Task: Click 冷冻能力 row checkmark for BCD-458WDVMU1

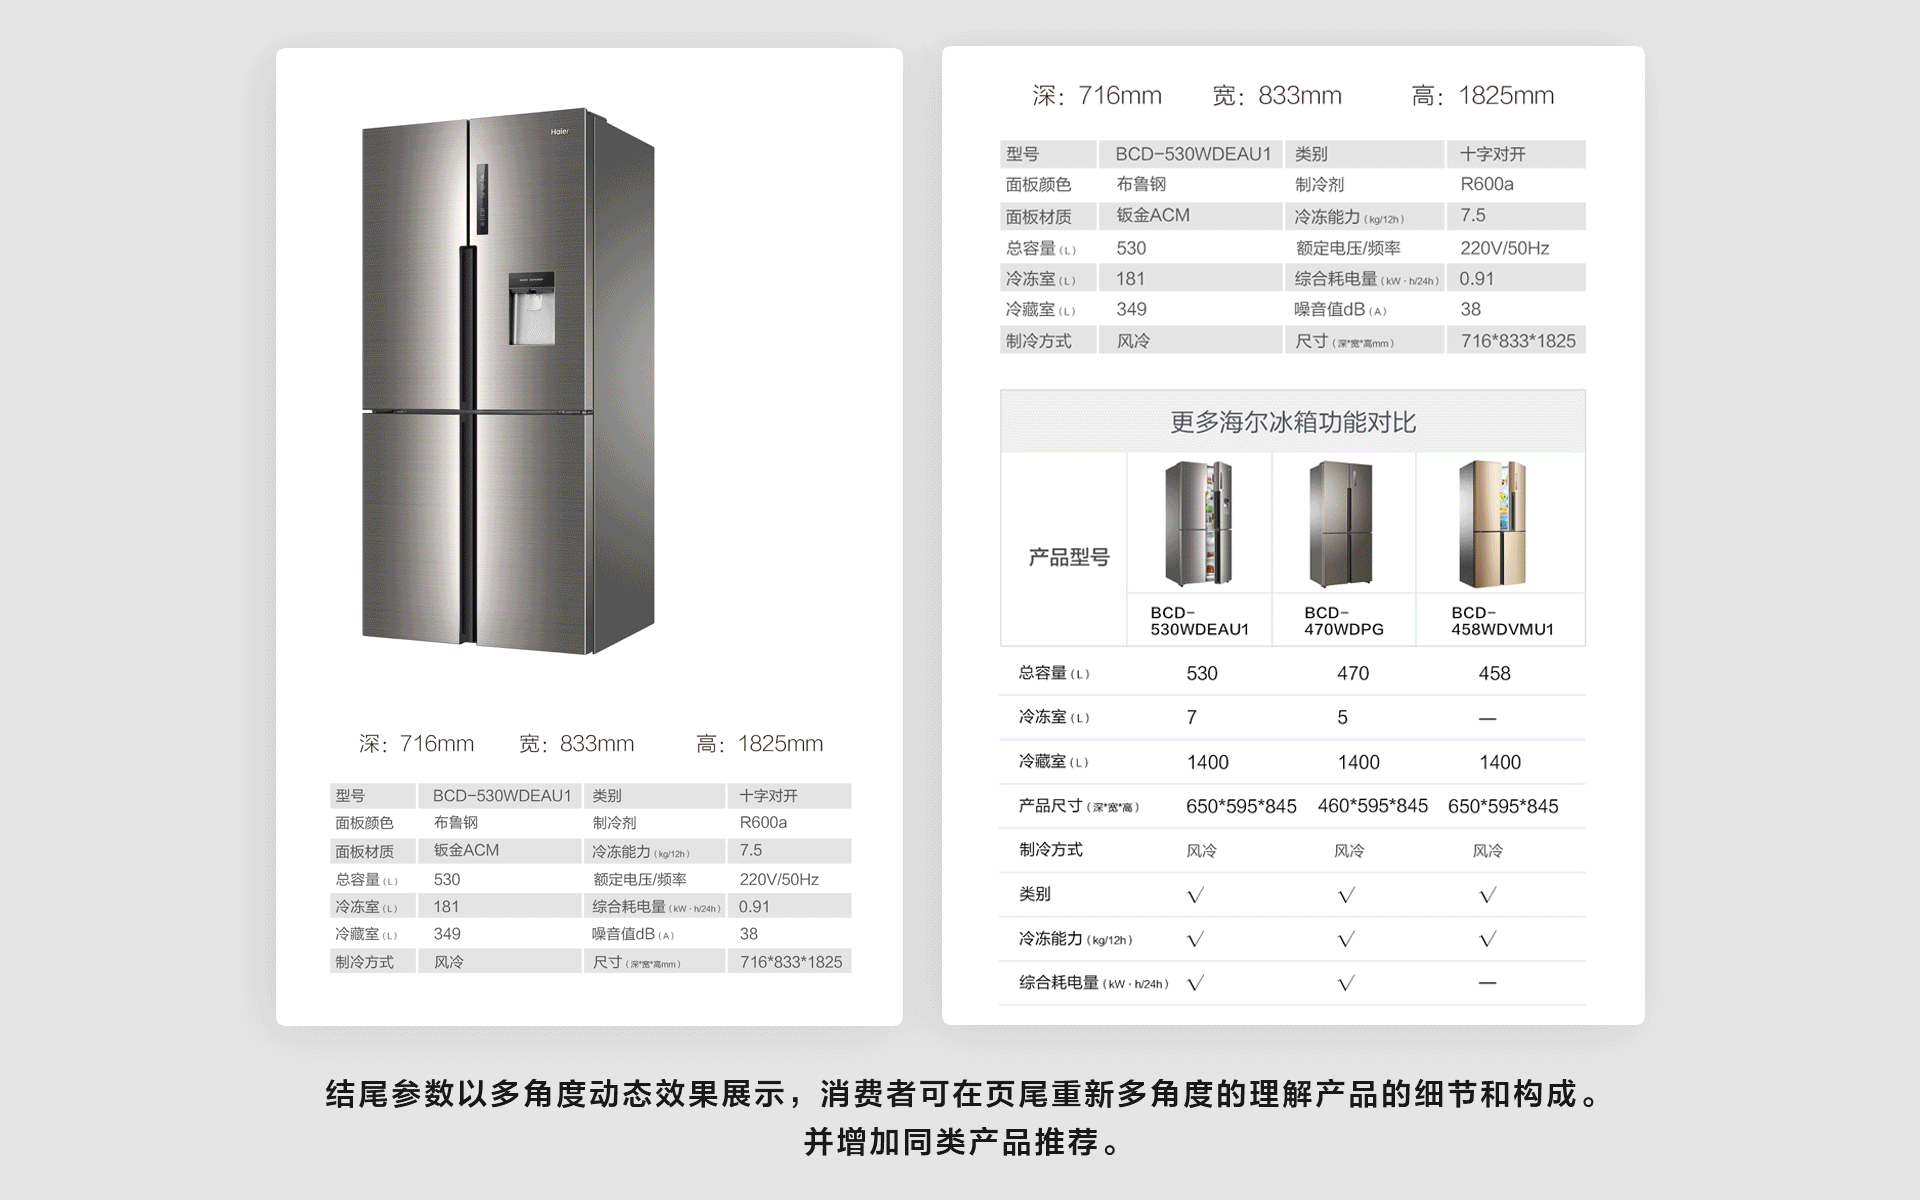Action: (1487, 939)
